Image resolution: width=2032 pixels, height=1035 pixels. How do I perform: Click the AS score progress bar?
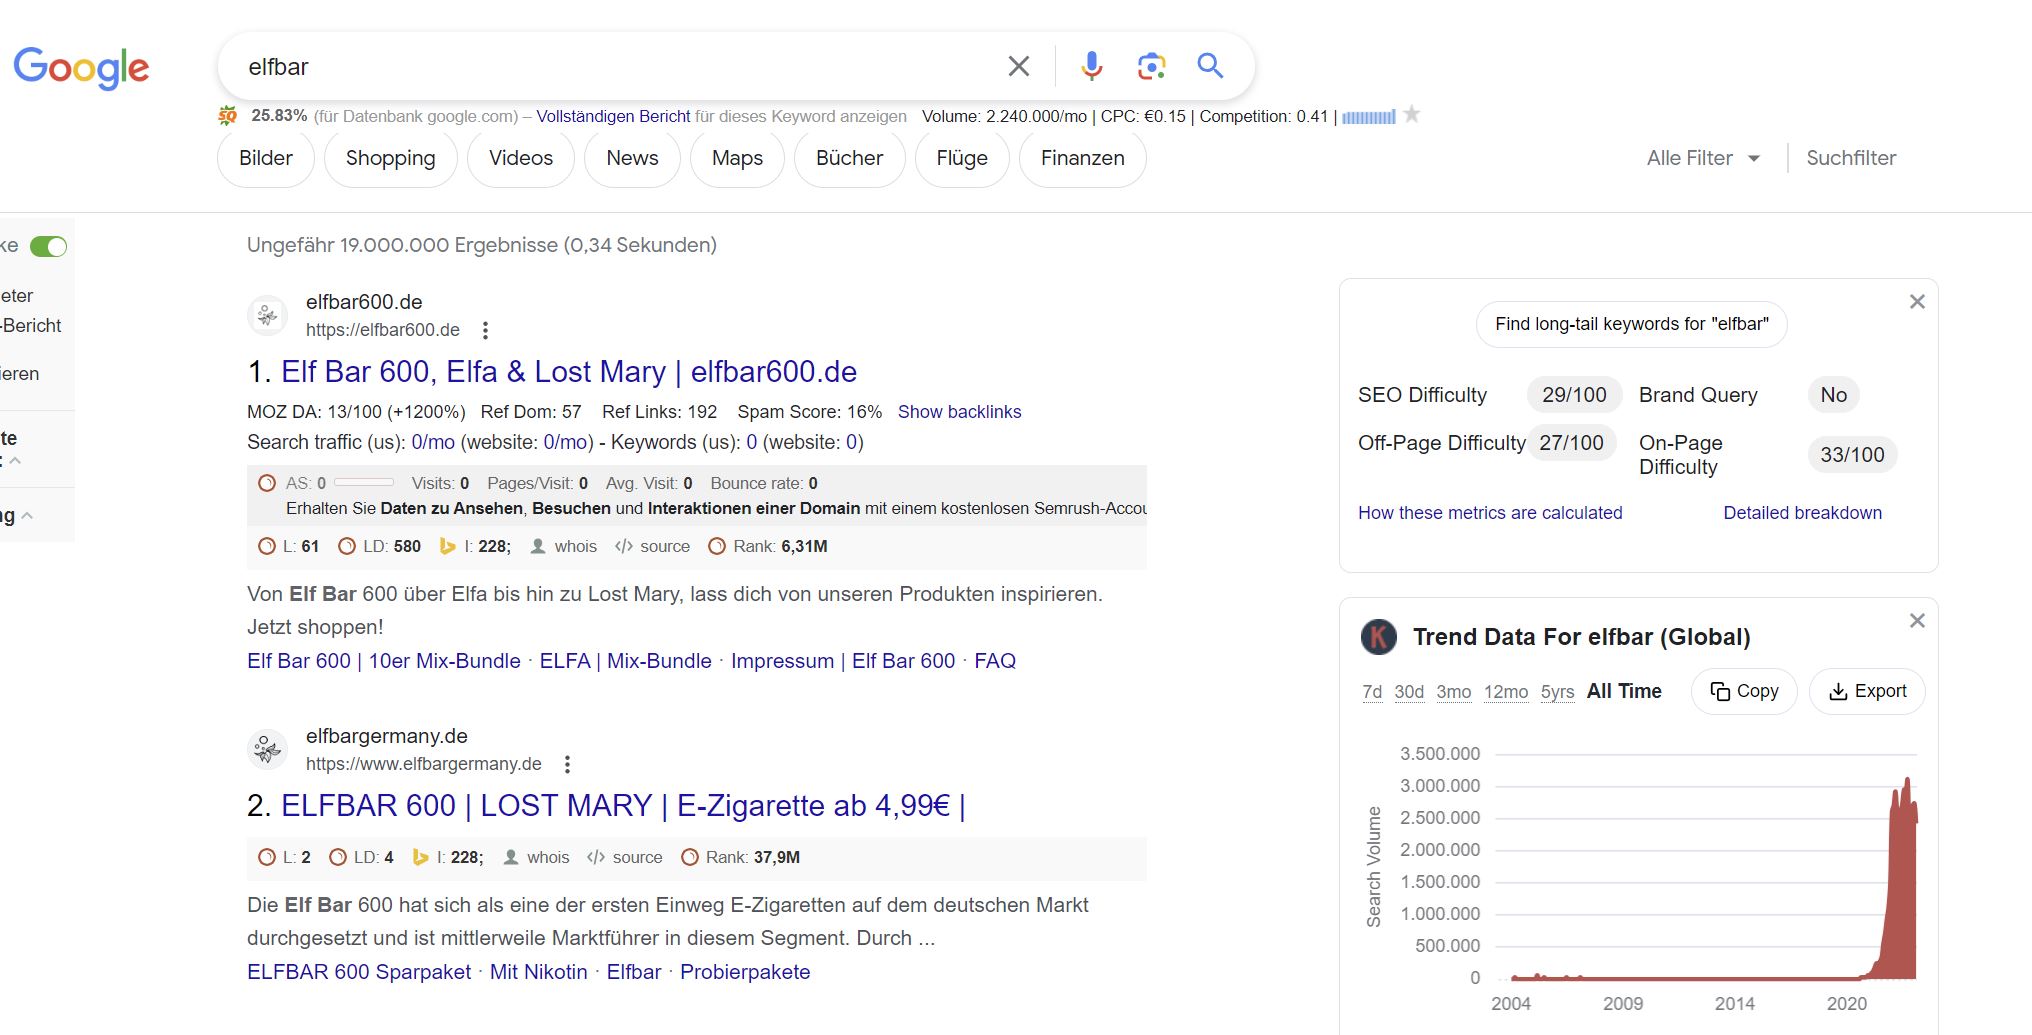(364, 483)
